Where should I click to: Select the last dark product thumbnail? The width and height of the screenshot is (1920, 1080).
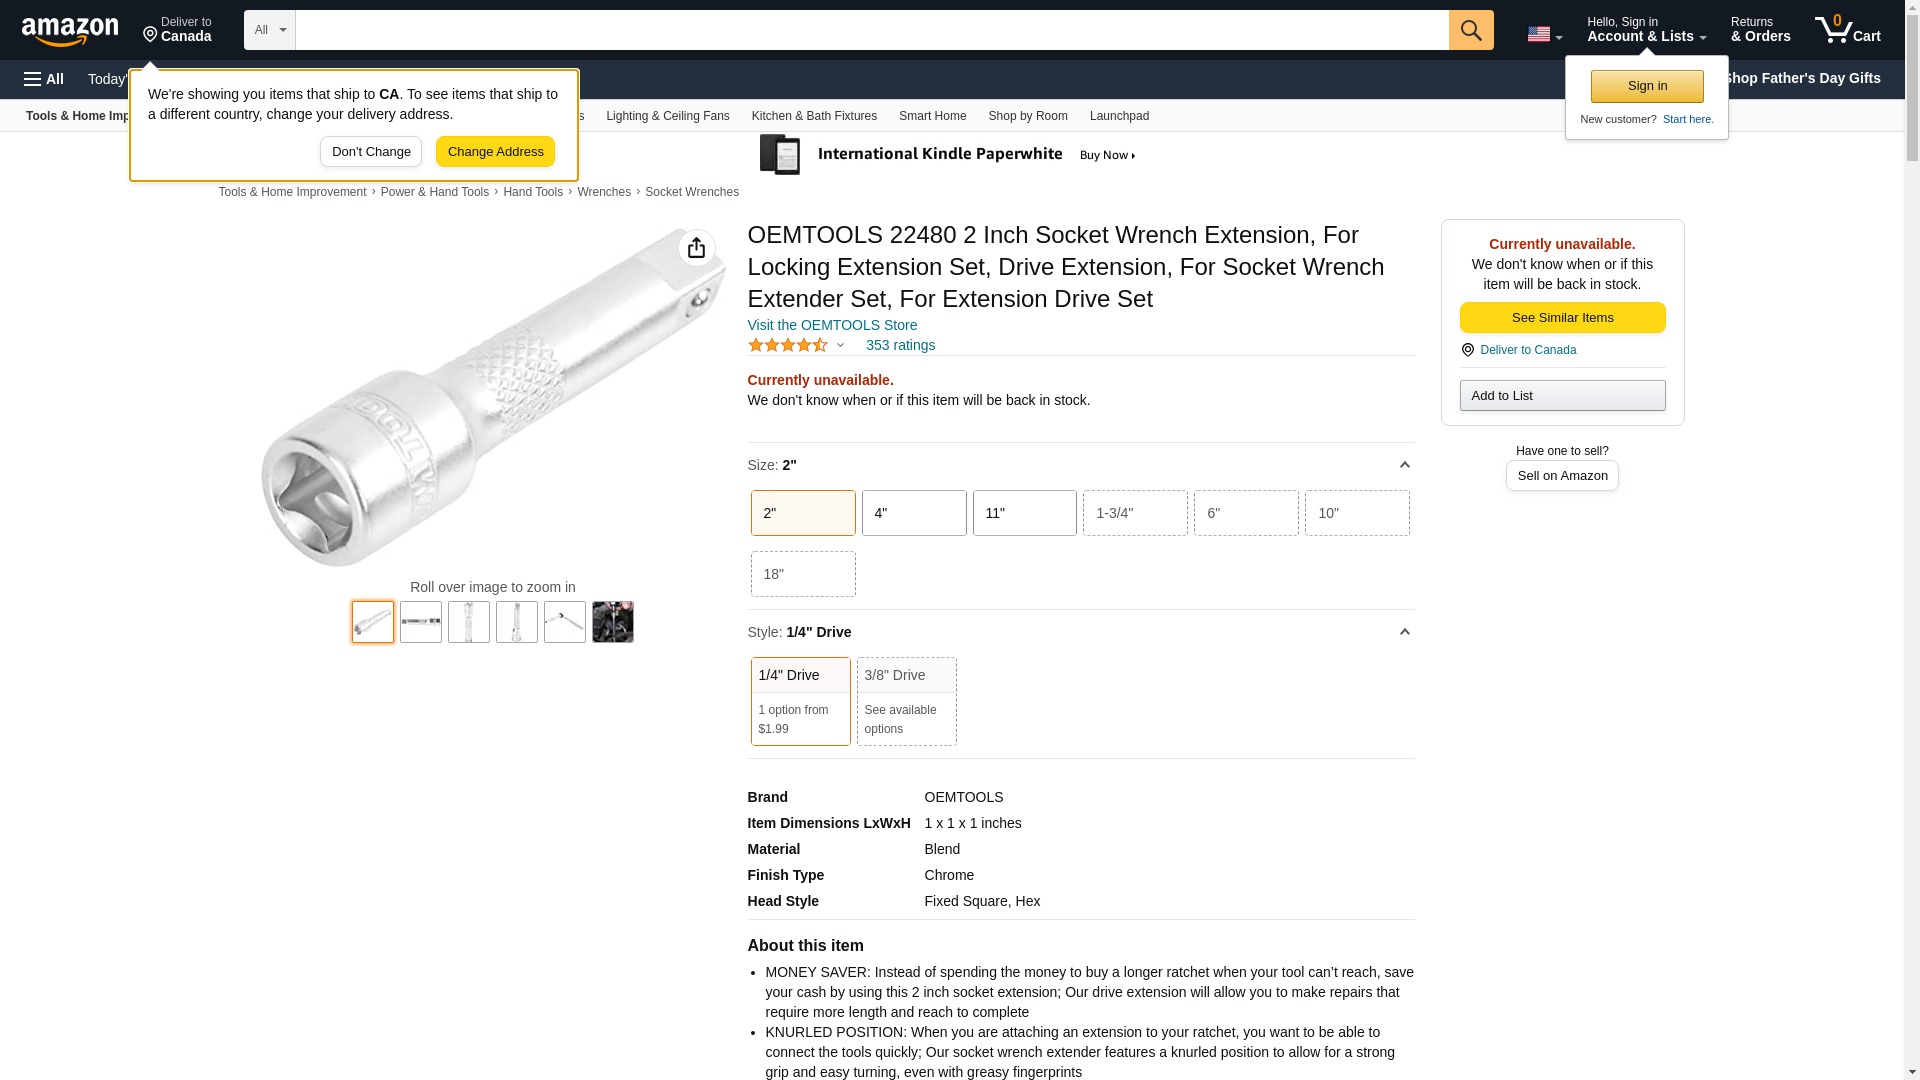tap(612, 622)
